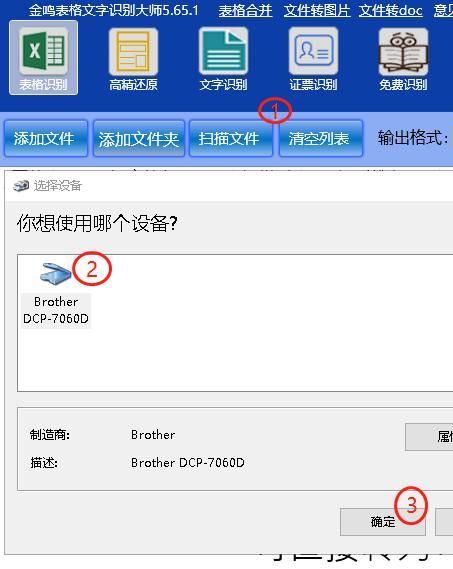Click the 添加文件夹 button
Image resolution: width=453 pixels, height=569 pixels.
pos(139,139)
